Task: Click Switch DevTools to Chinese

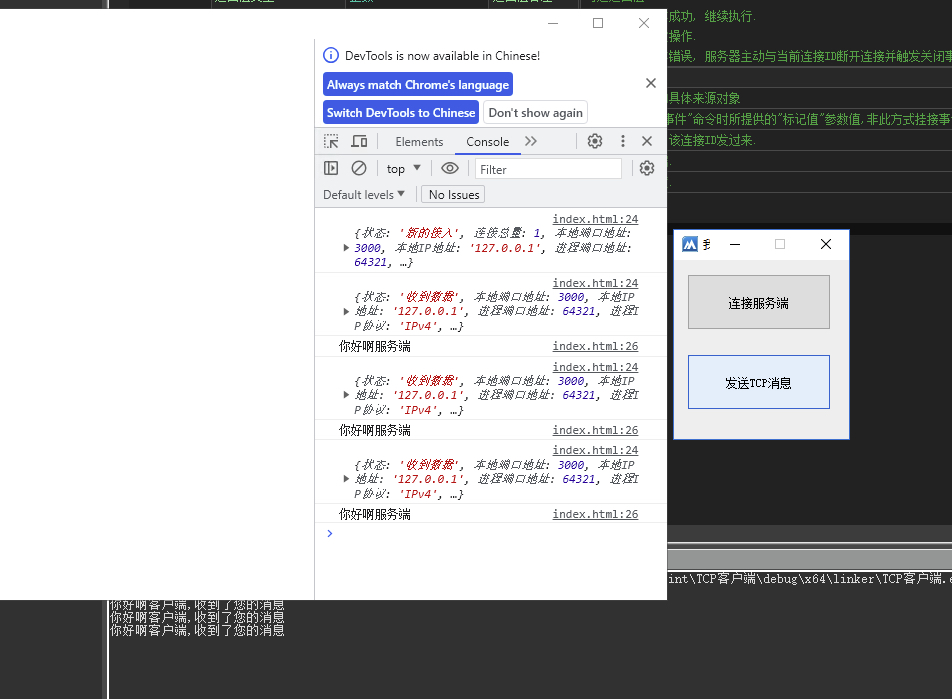Action: click(x=401, y=112)
